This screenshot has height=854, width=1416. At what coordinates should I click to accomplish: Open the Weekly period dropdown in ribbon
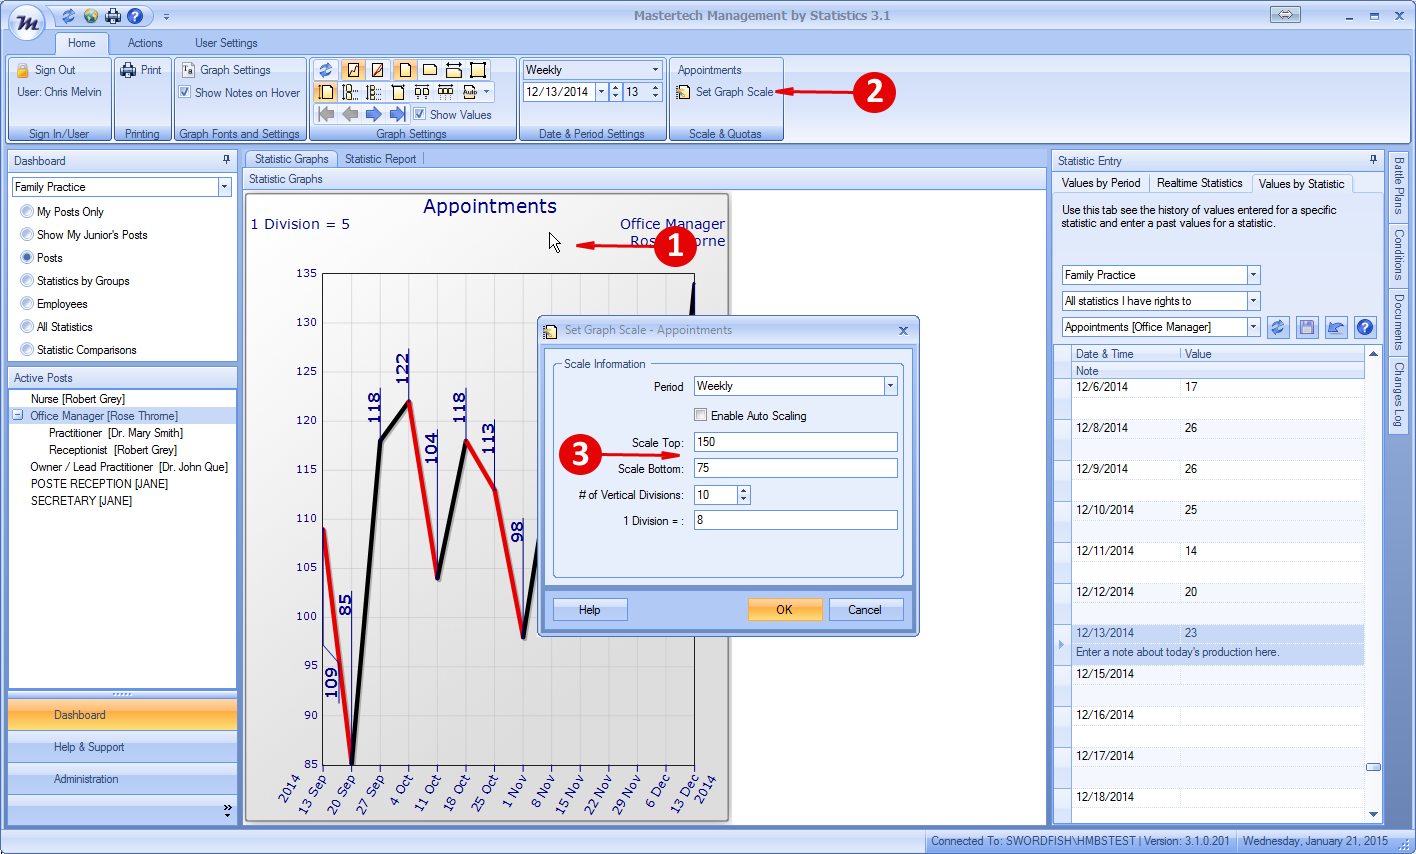coord(655,70)
